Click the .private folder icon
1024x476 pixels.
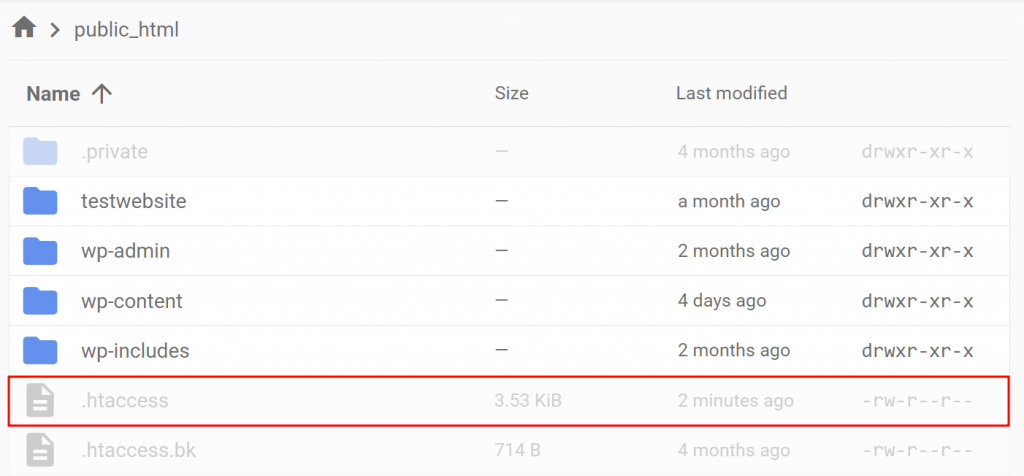(x=40, y=152)
